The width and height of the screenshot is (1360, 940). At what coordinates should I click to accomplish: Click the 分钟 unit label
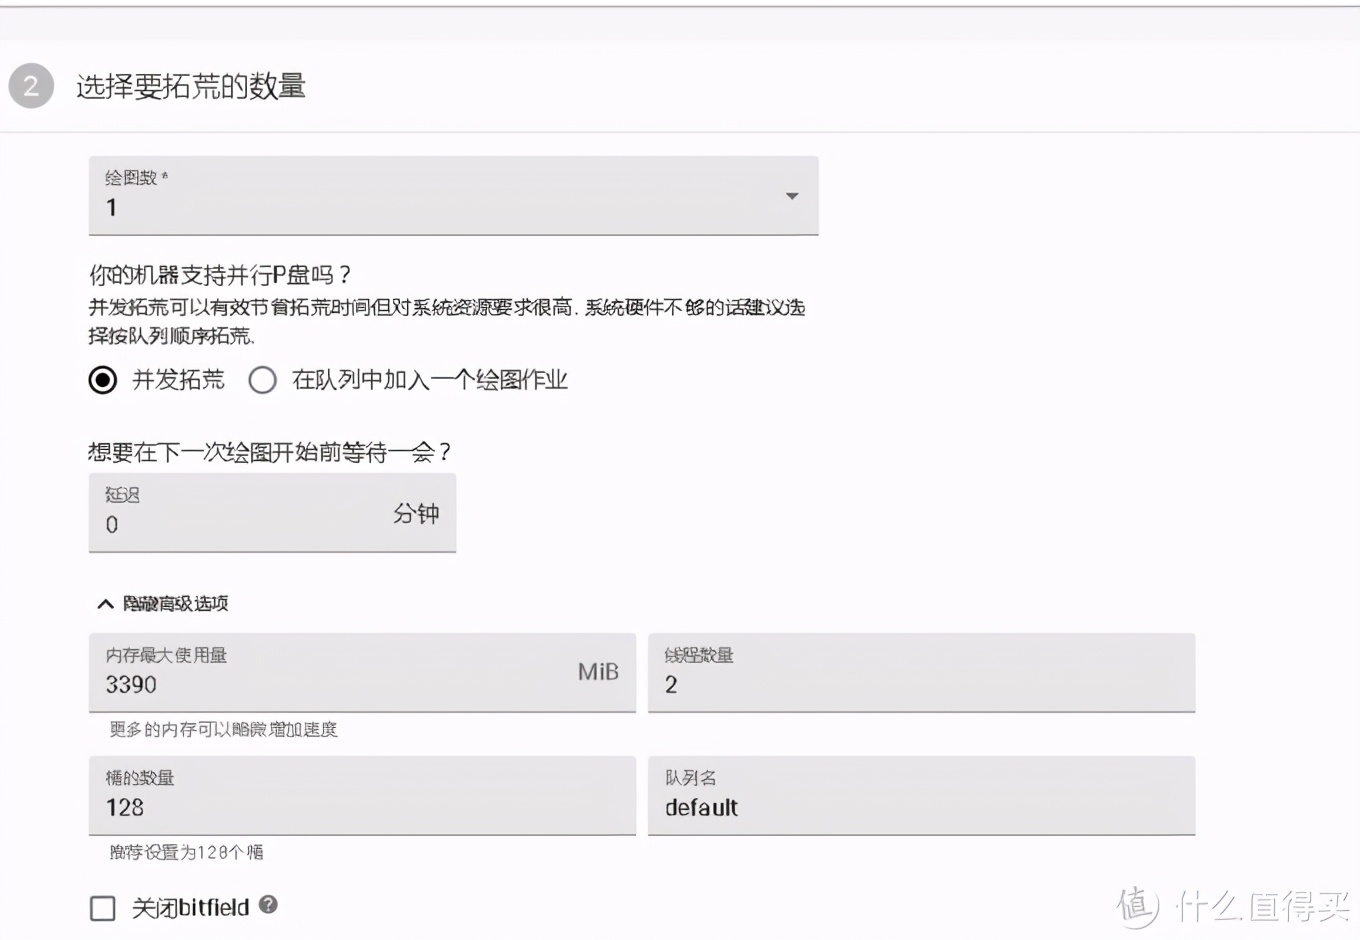416,513
